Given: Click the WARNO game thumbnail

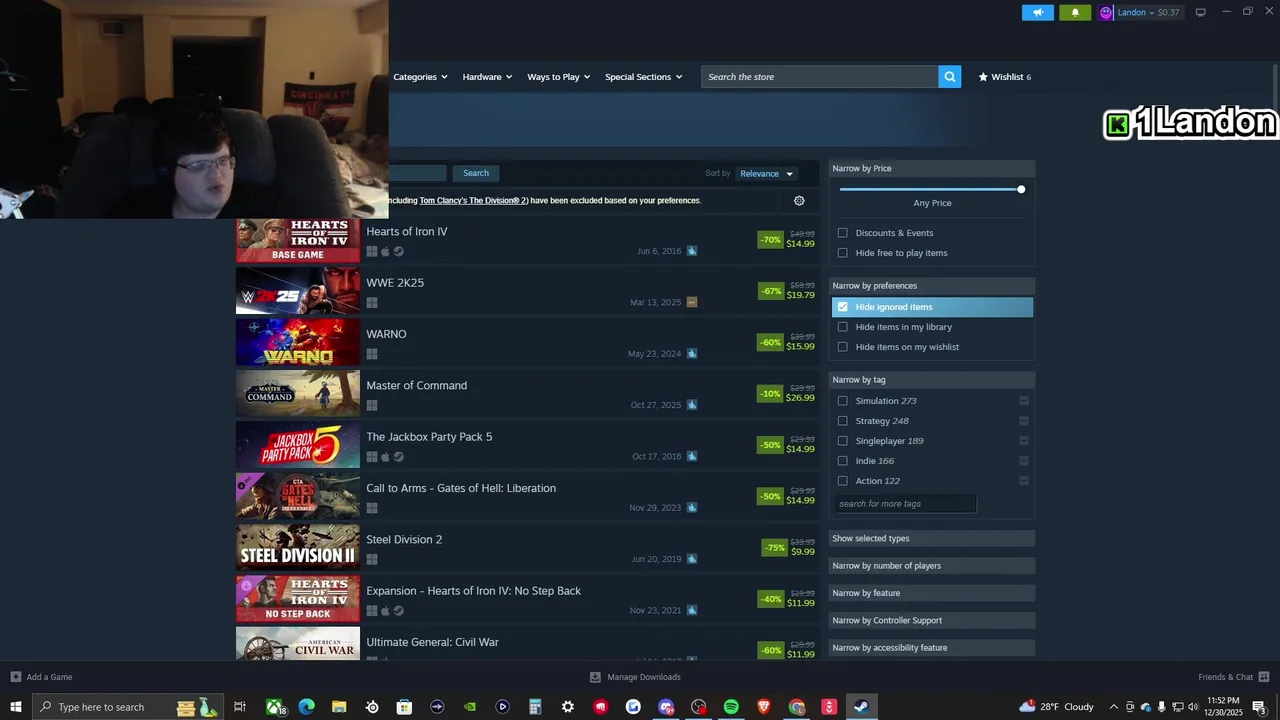Looking at the screenshot, I should [x=298, y=343].
